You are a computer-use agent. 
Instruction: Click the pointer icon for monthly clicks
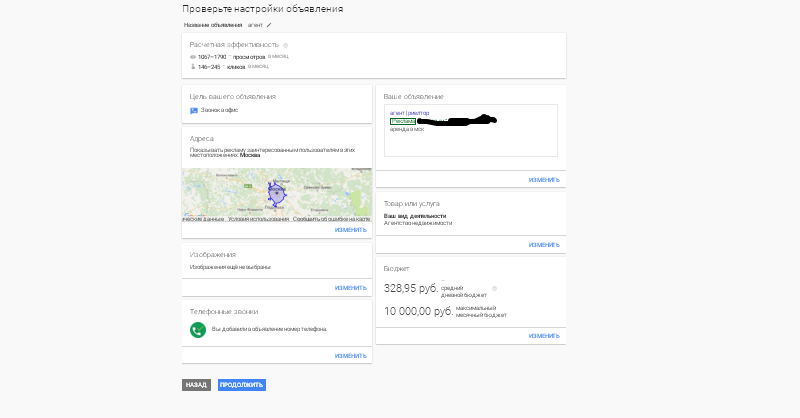tap(193, 67)
